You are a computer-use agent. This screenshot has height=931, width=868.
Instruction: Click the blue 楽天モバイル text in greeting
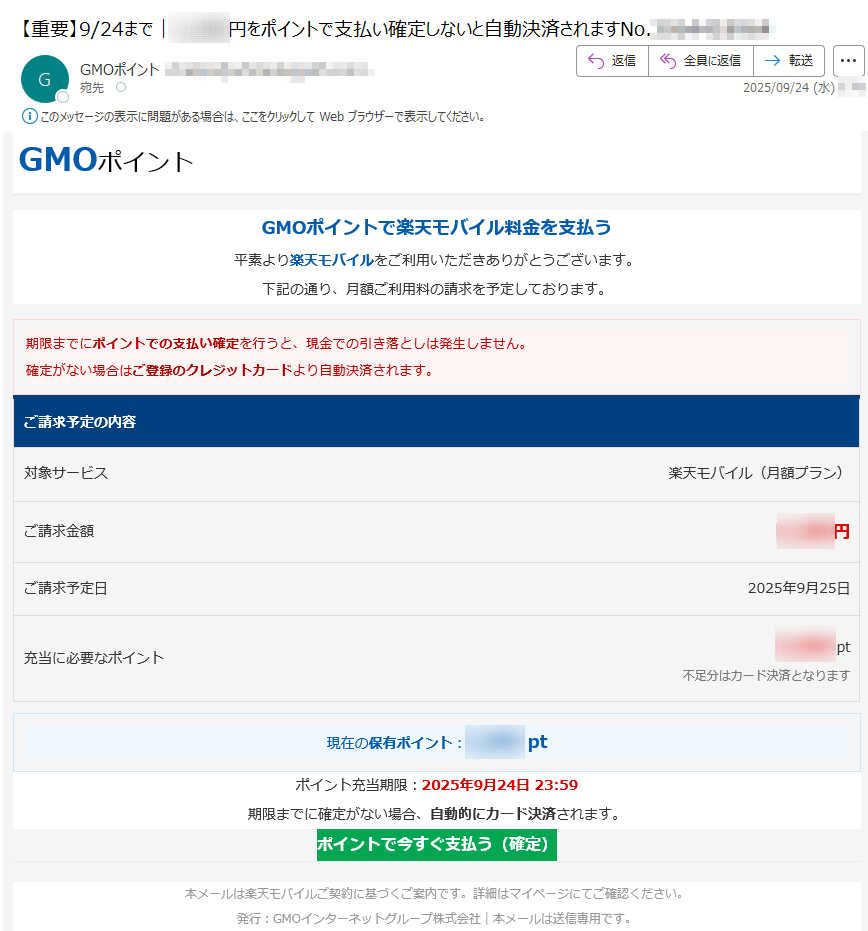pos(331,260)
